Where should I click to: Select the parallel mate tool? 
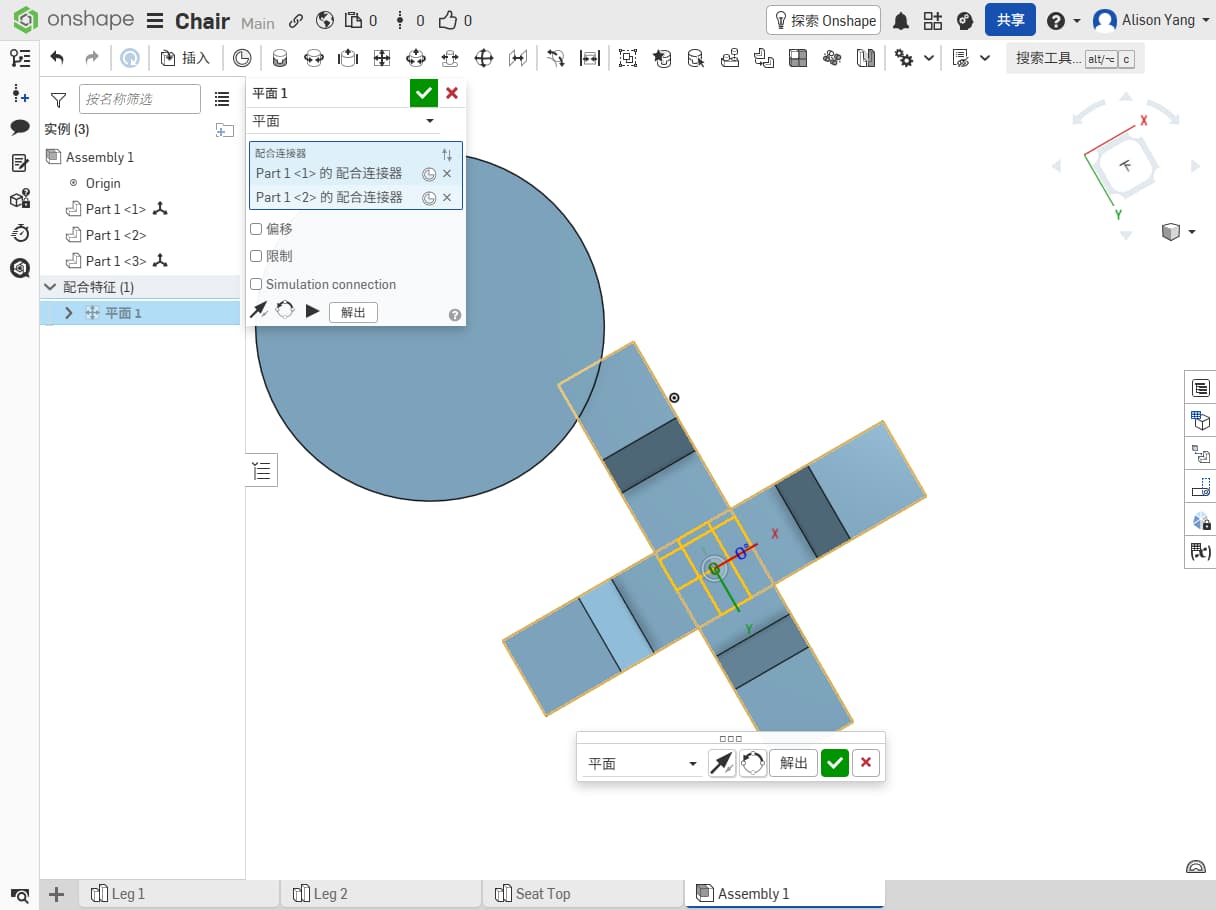pos(518,58)
